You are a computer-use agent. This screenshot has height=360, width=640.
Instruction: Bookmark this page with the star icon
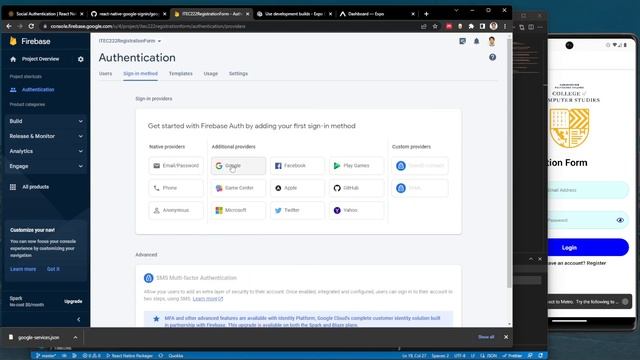435,26
